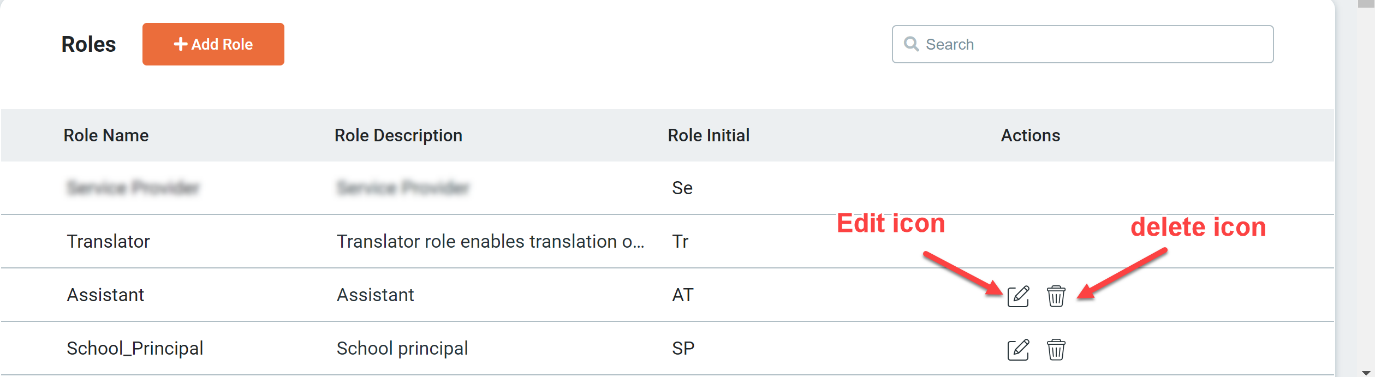
Task: Click trash icon for School_Principal role
Action: (x=1056, y=349)
